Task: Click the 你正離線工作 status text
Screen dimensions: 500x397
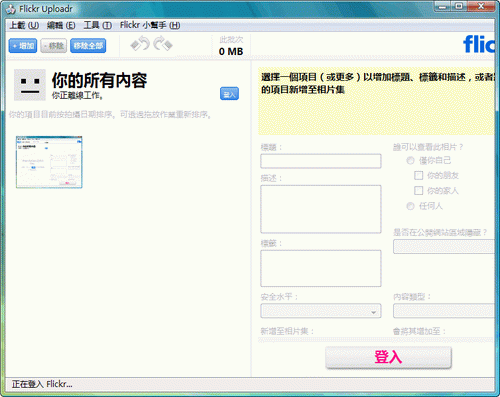Action: click(x=77, y=96)
